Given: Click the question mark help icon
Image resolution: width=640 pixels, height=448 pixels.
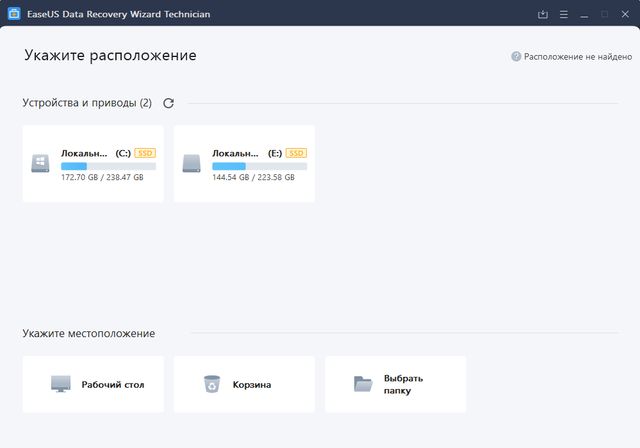Looking at the screenshot, I should click(x=516, y=57).
